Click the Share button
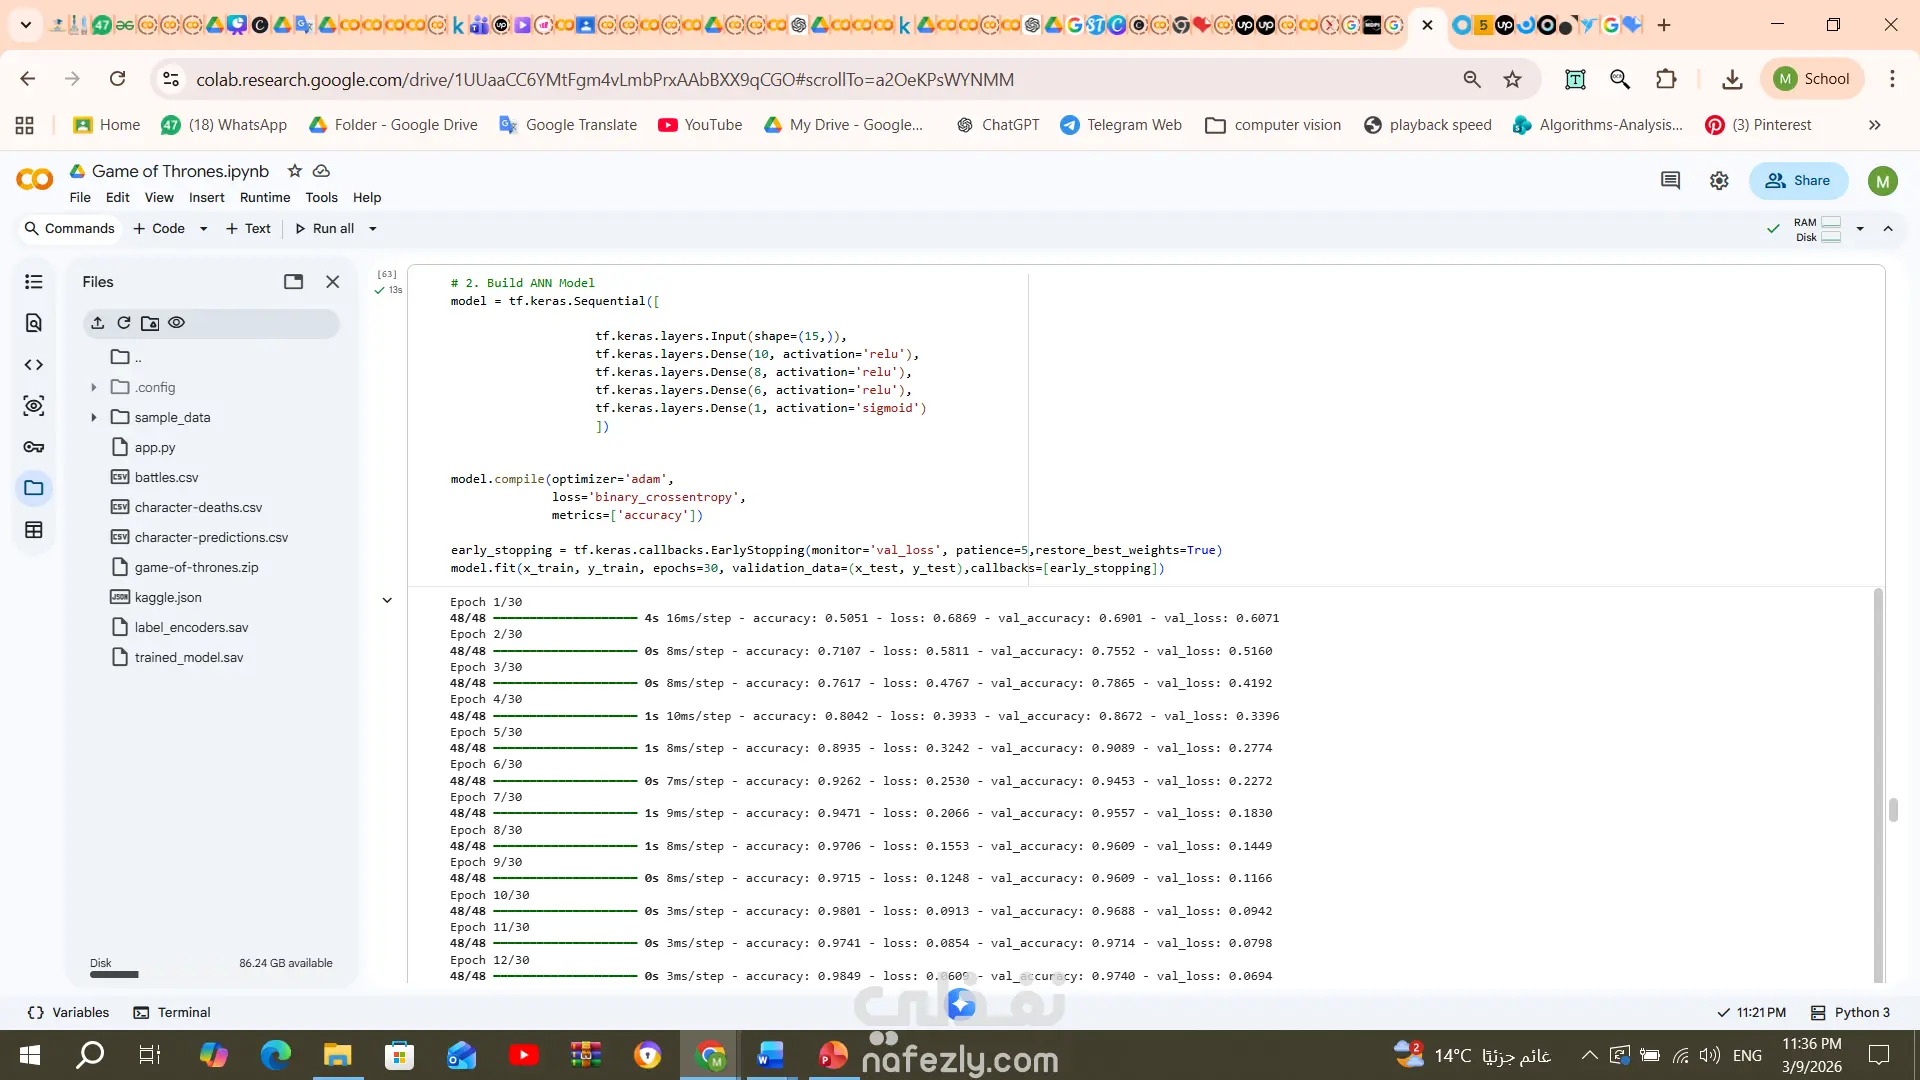1920x1080 pixels. (1798, 181)
